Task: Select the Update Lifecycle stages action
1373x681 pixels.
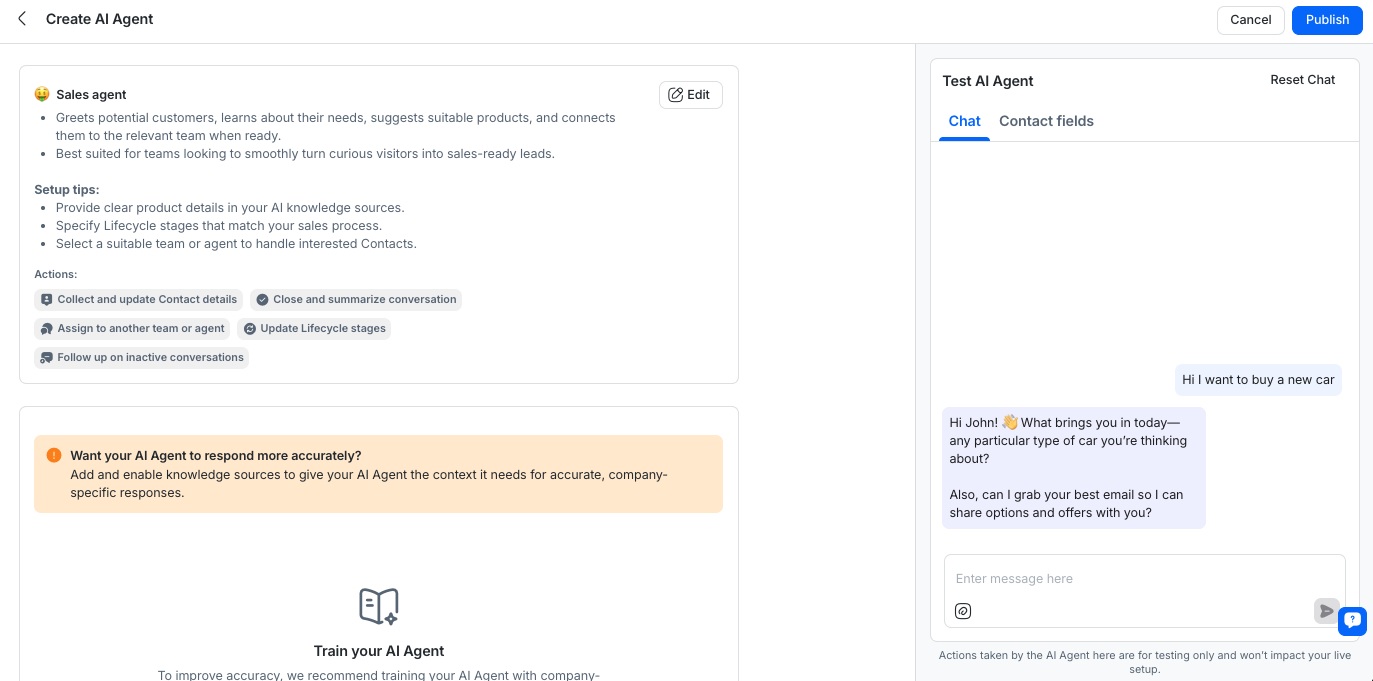Action: pyautogui.click(x=314, y=328)
